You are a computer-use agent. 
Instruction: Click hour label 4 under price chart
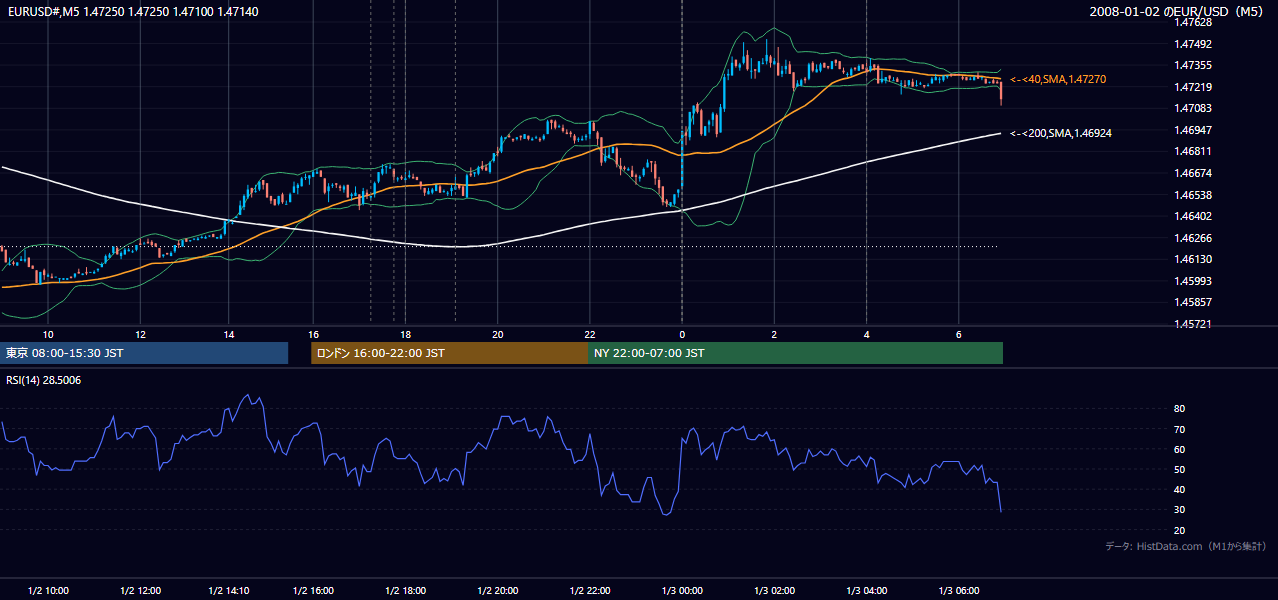(x=867, y=334)
